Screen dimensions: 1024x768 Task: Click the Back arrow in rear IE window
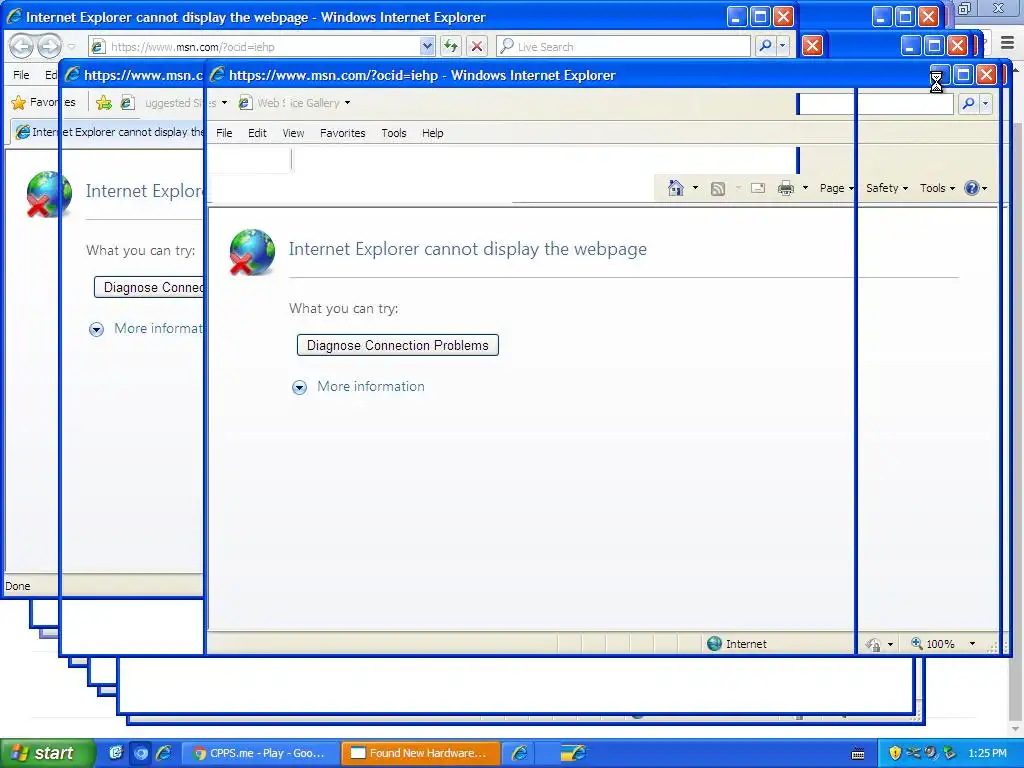click(x=21, y=46)
